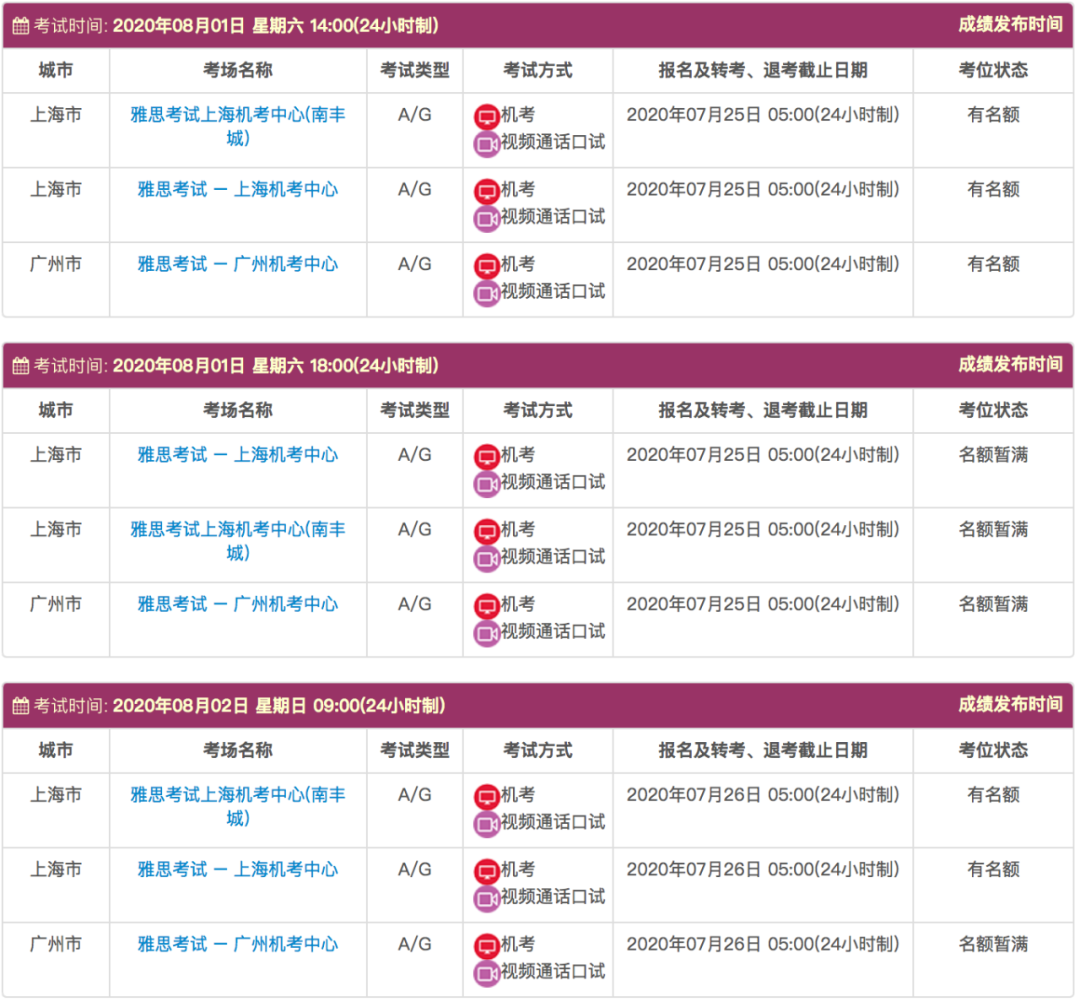This screenshot has width=1080, height=1002.
Task: Click calendar icon in 08月02日 09:00 header
Action: [21, 706]
